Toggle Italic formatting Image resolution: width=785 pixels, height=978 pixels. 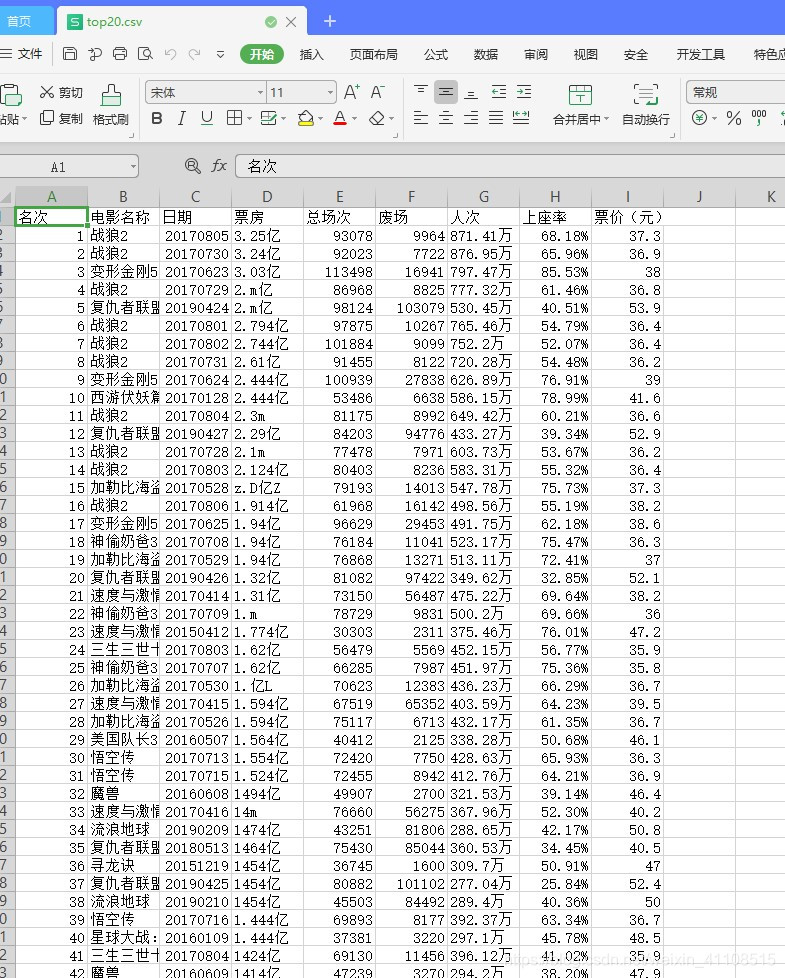(x=181, y=118)
